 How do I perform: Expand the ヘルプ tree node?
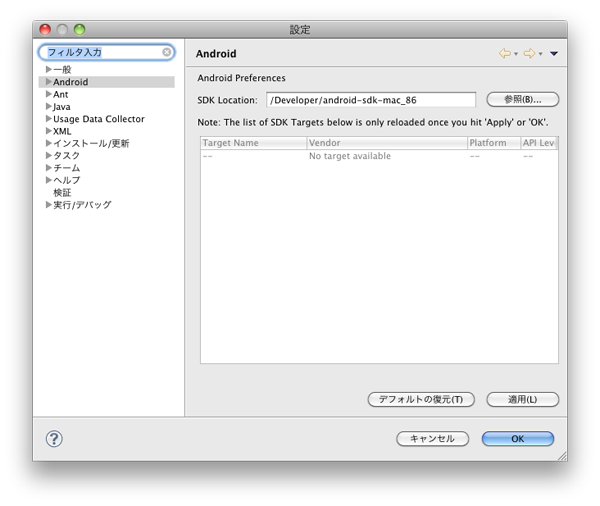point(49,180)
